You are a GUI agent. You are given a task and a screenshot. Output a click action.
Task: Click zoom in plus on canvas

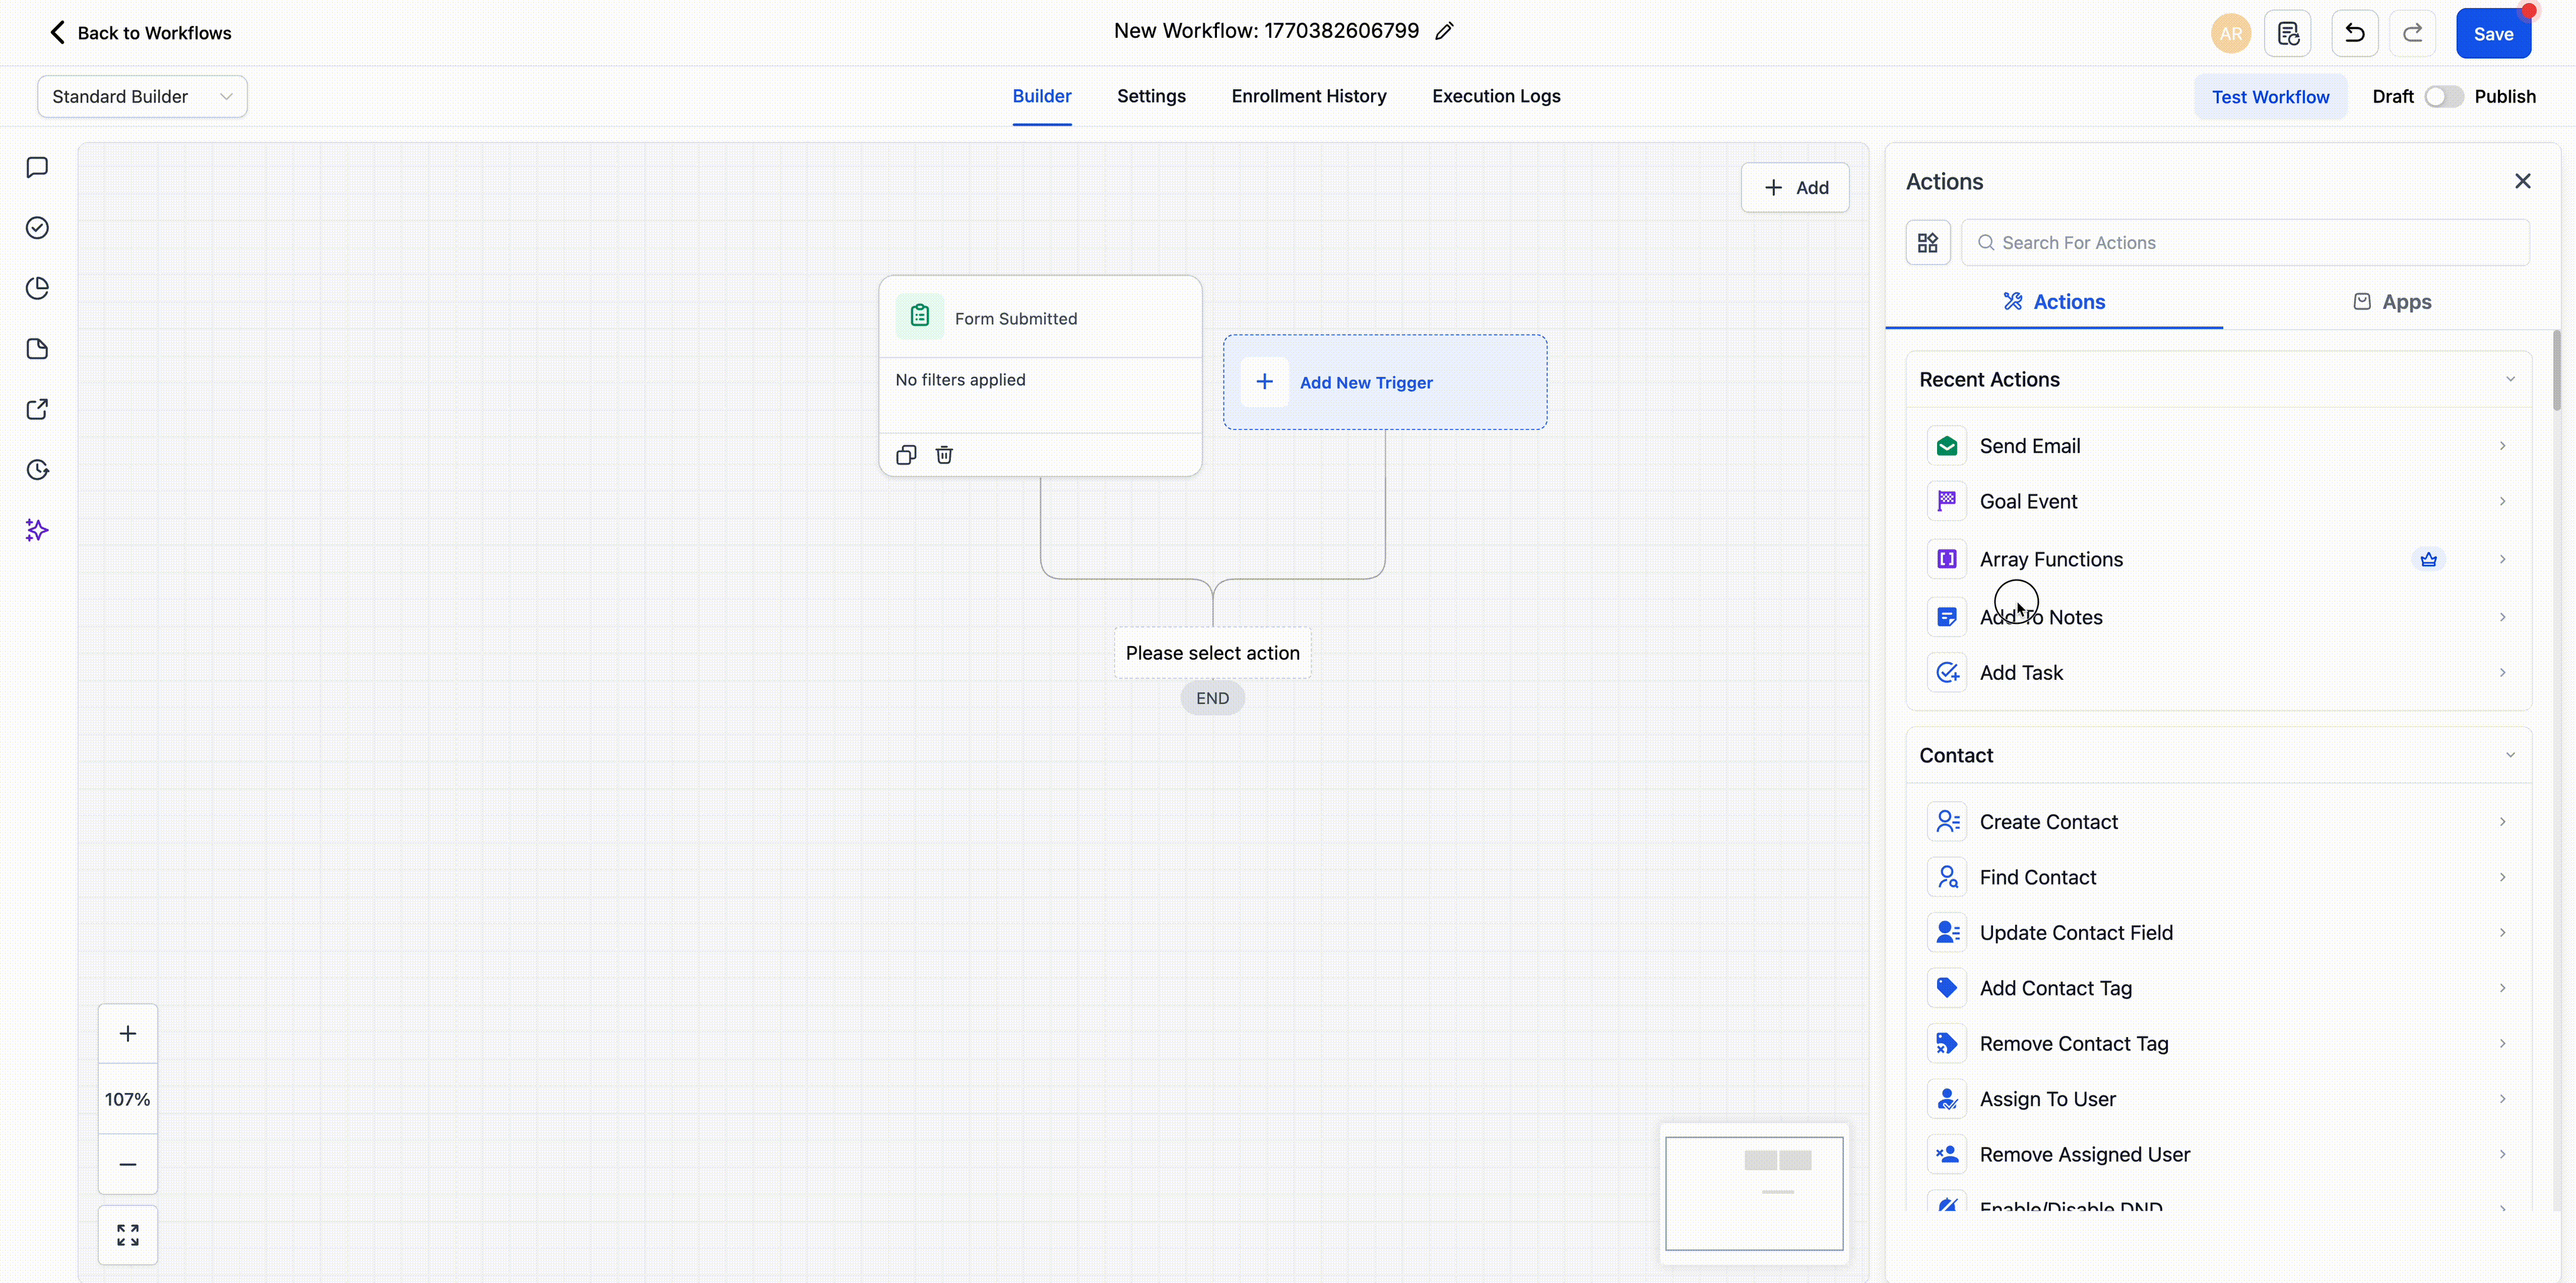127,1034
